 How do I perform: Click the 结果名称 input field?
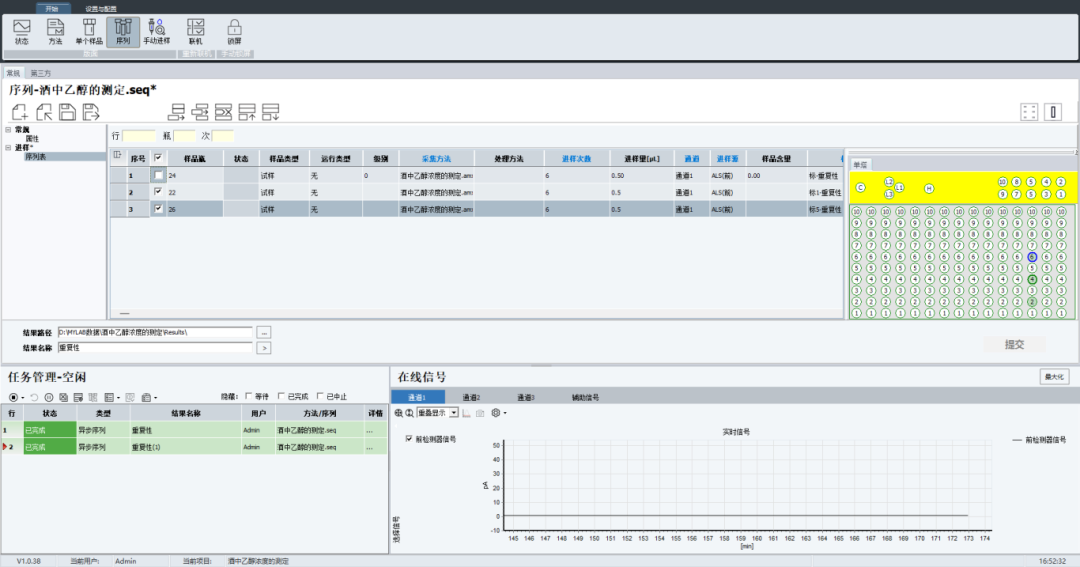155,348
